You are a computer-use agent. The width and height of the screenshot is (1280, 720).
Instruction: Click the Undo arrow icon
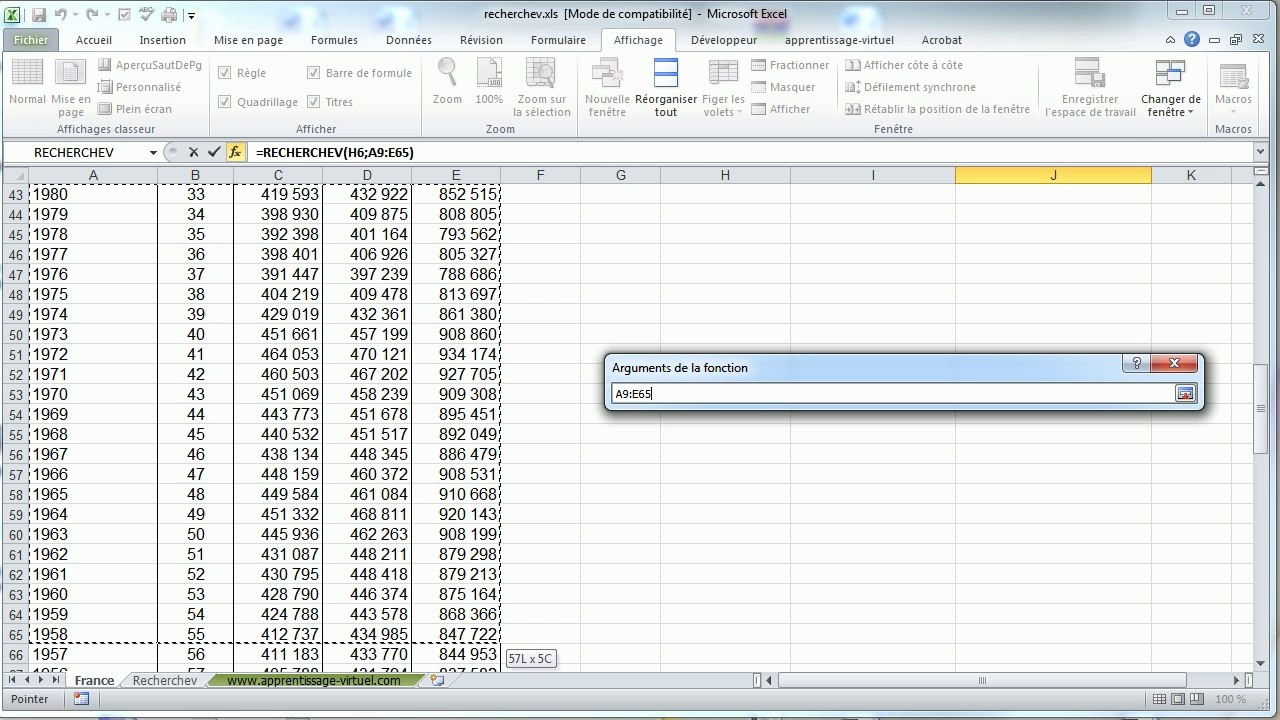point(60,15)
